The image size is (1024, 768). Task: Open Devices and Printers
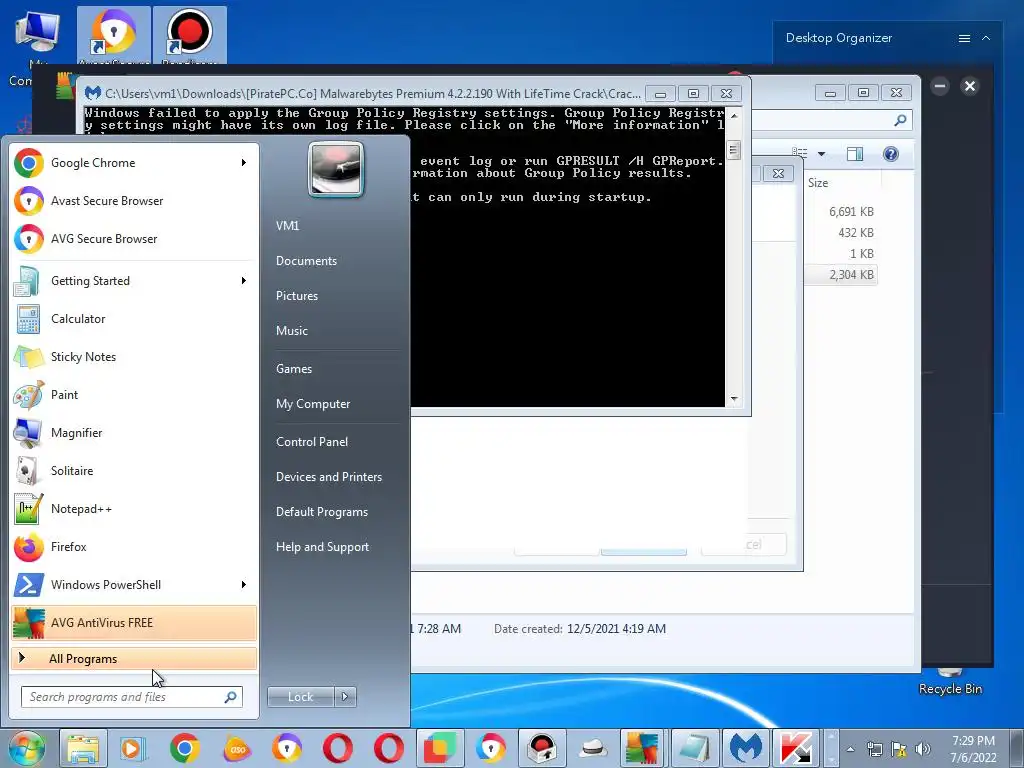coord(328,477)
